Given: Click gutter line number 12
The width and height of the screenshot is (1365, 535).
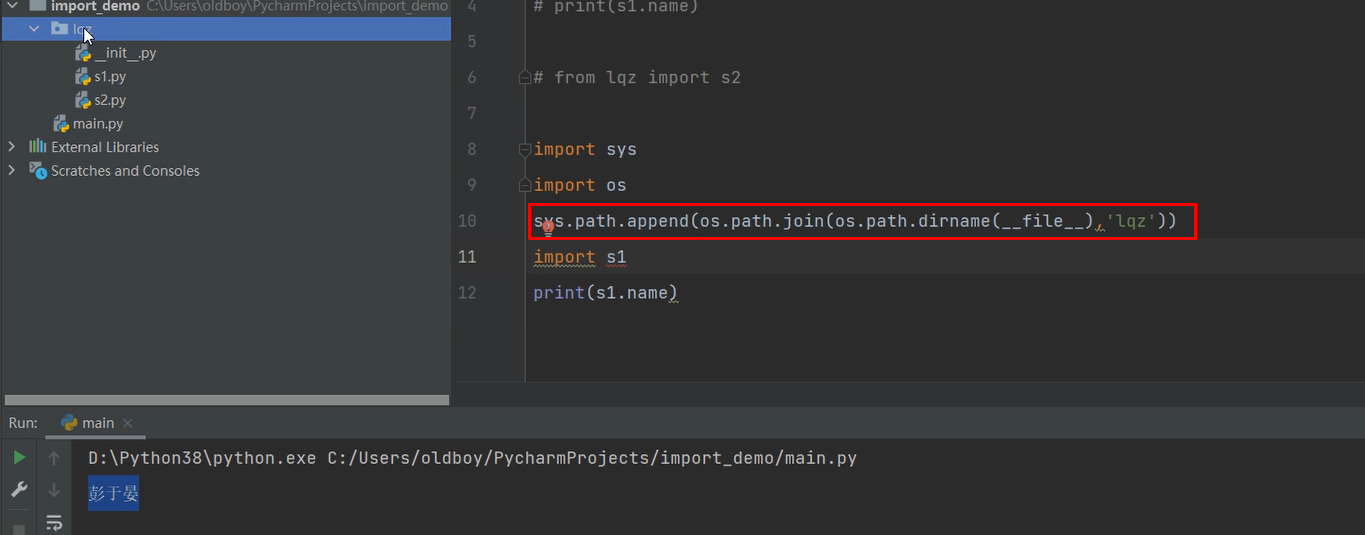Looking at the screenshot, I should [x=467, y=293].
